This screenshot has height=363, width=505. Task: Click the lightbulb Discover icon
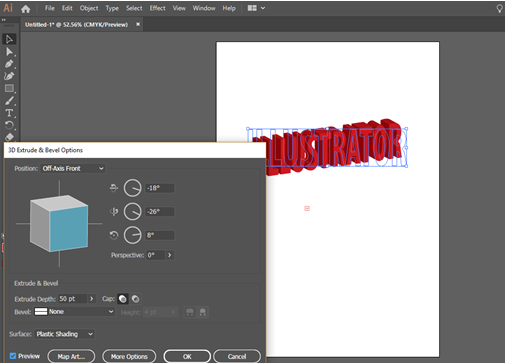(499, 8)
